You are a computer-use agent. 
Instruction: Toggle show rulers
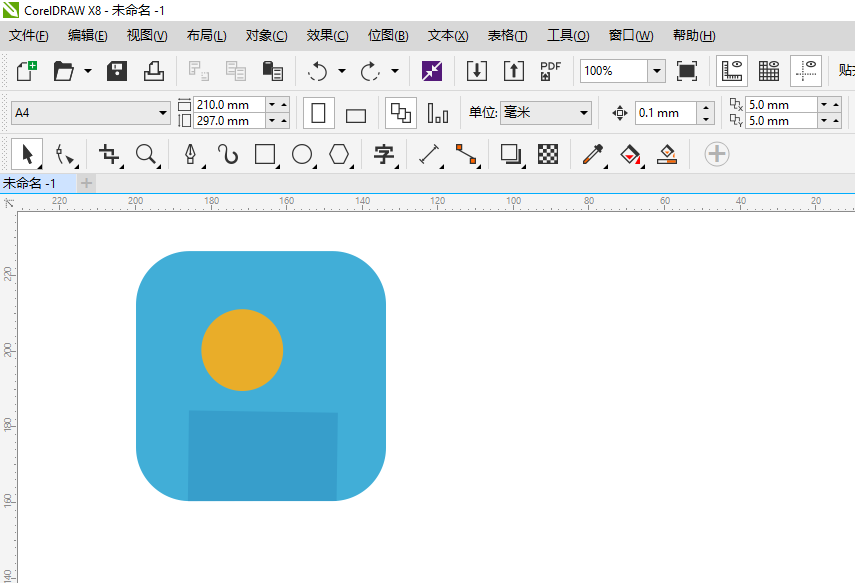click(x=732, y=71)
